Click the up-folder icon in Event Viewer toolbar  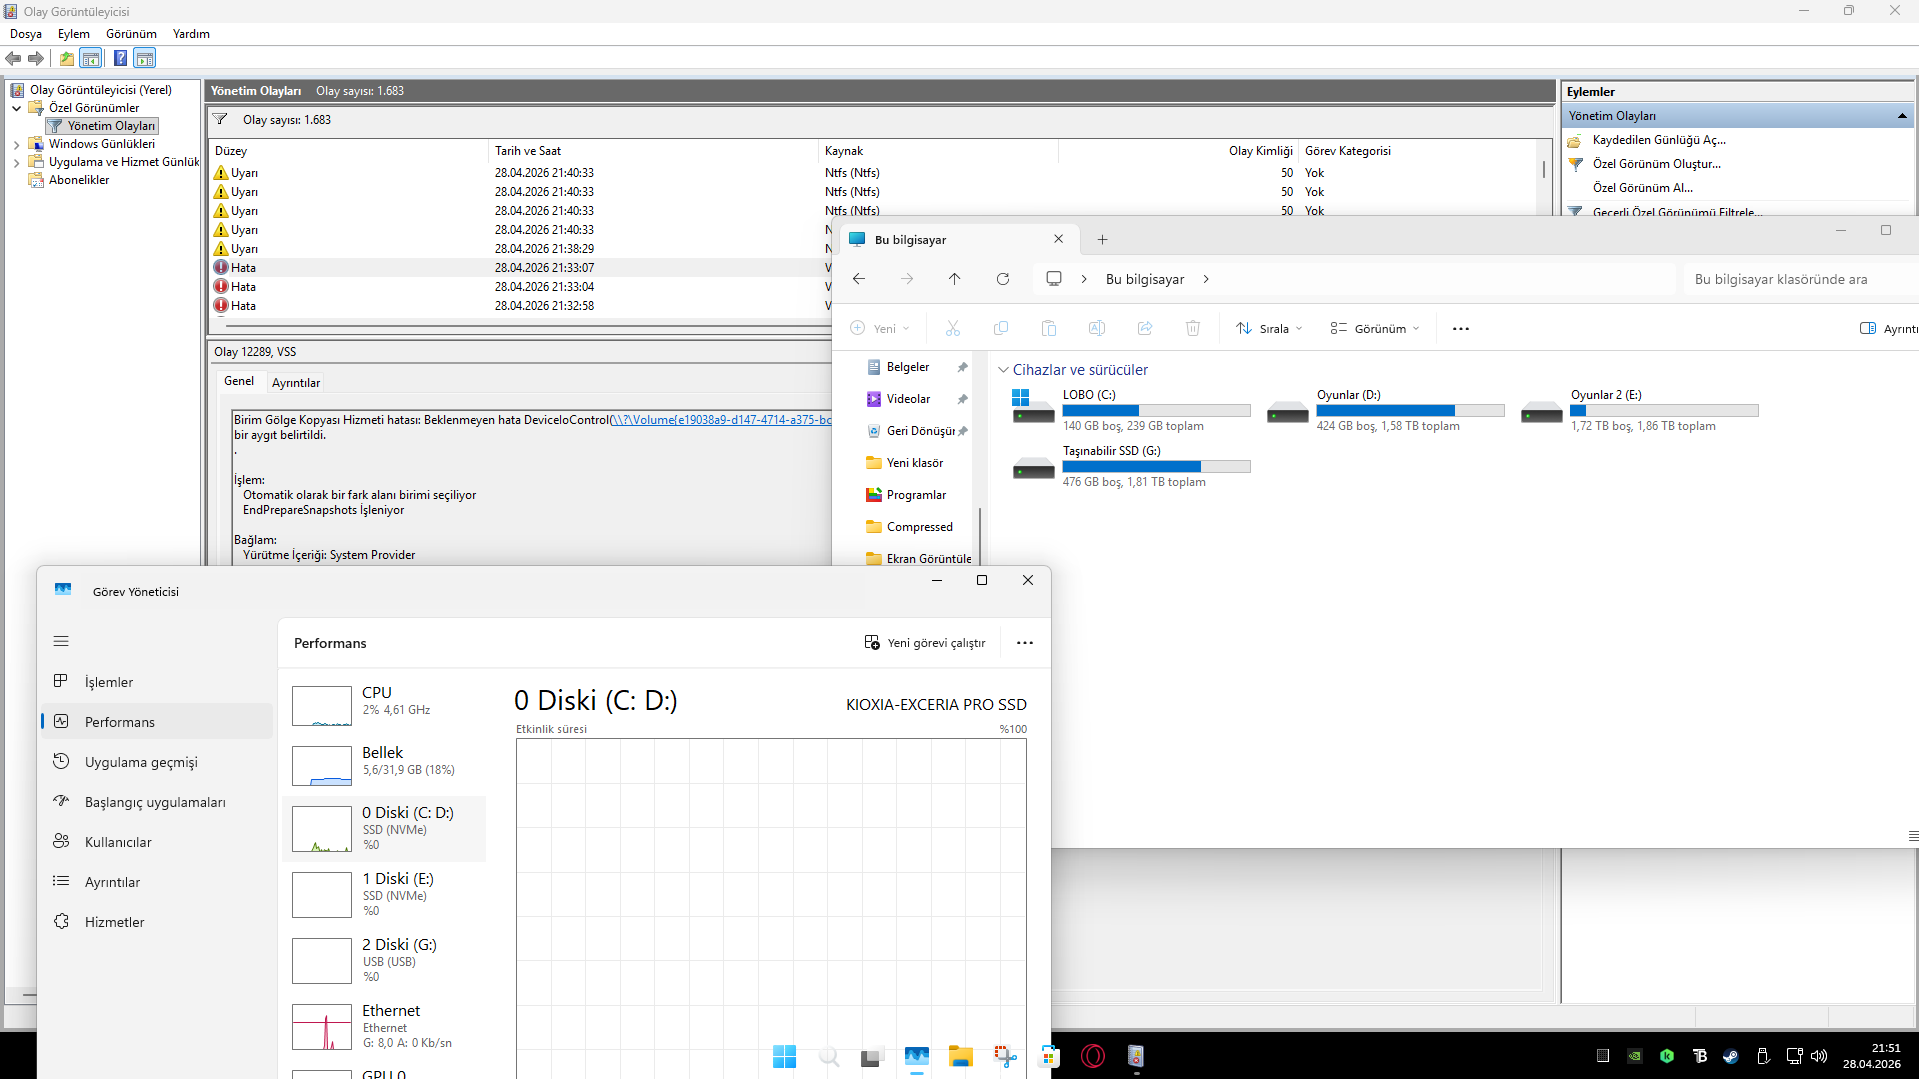click(66, 58)
